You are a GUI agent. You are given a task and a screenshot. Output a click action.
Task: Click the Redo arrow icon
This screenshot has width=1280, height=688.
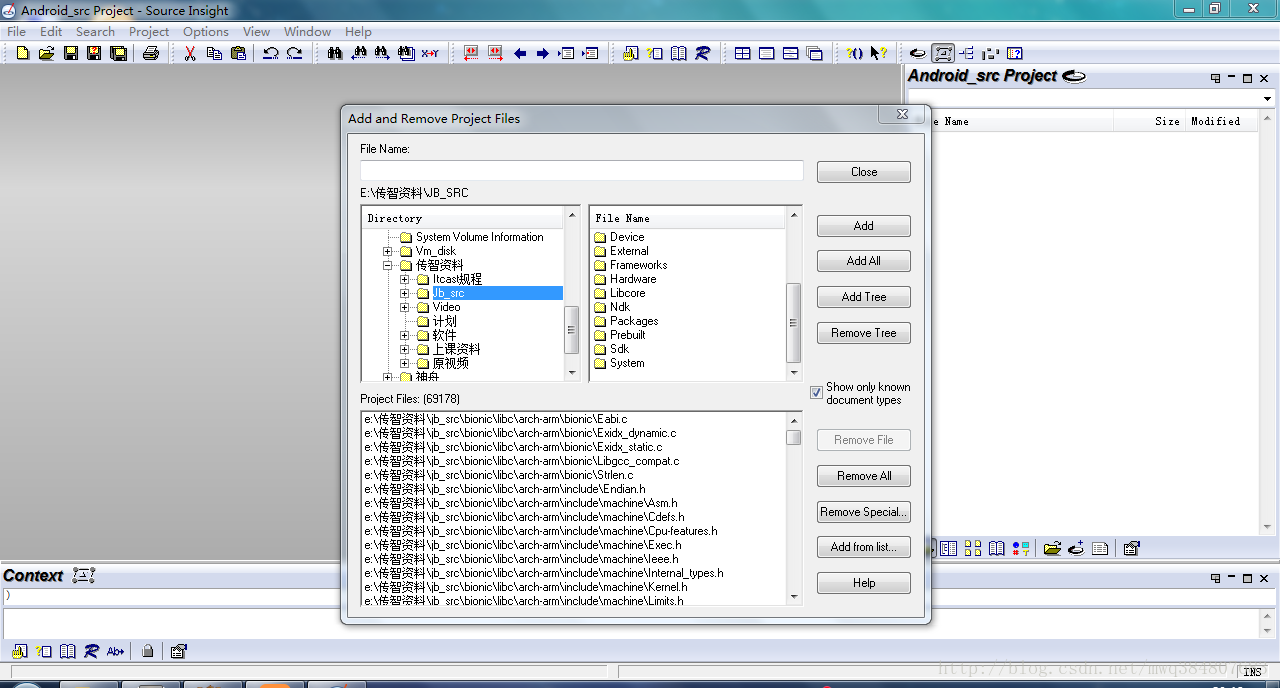pos(295,53)
